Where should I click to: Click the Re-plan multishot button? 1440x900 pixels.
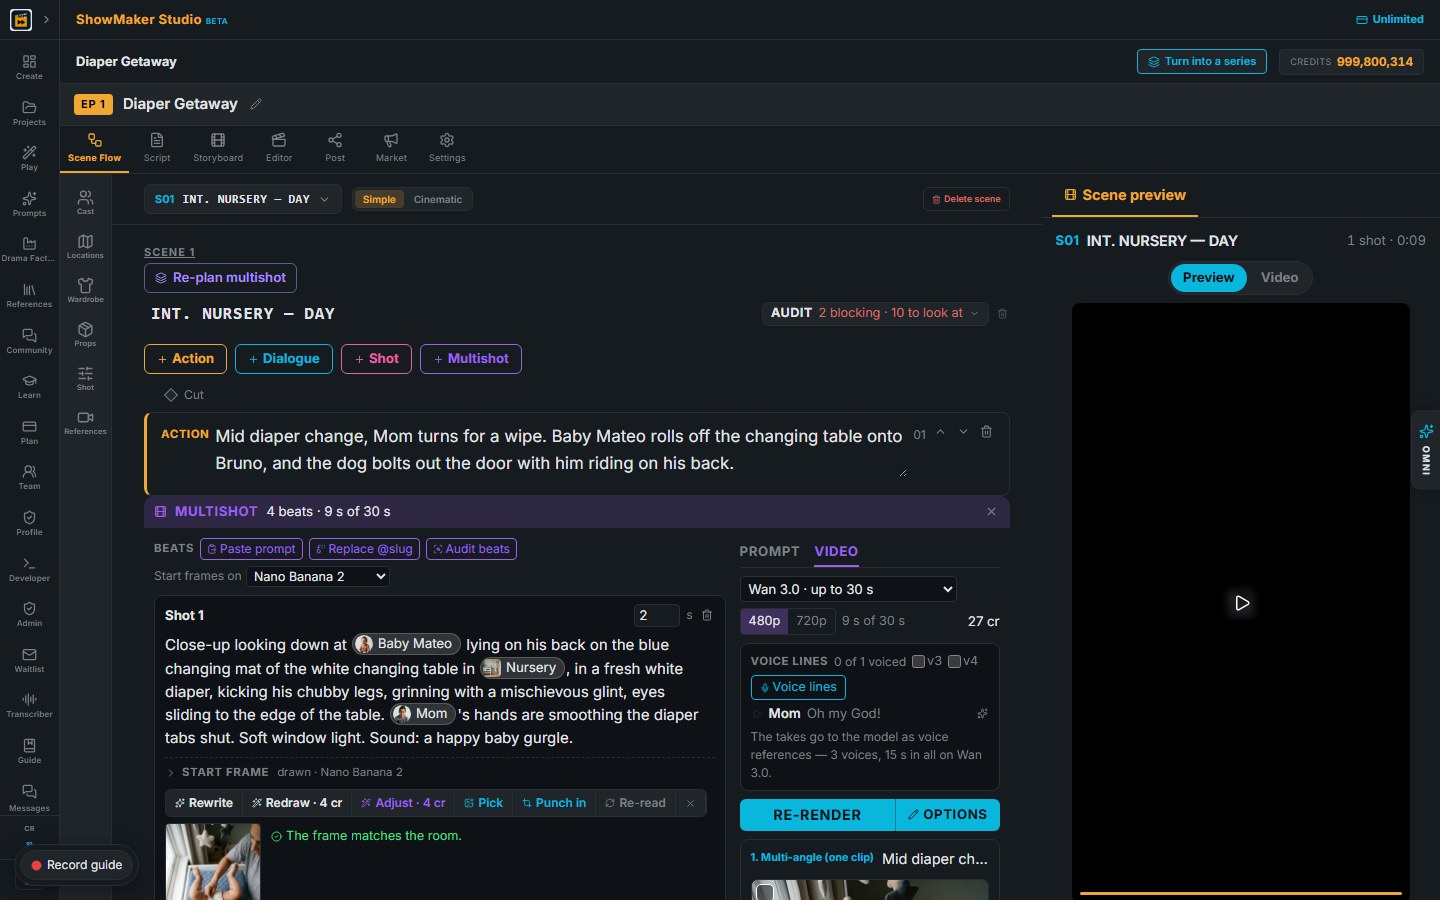pos(220,278)
